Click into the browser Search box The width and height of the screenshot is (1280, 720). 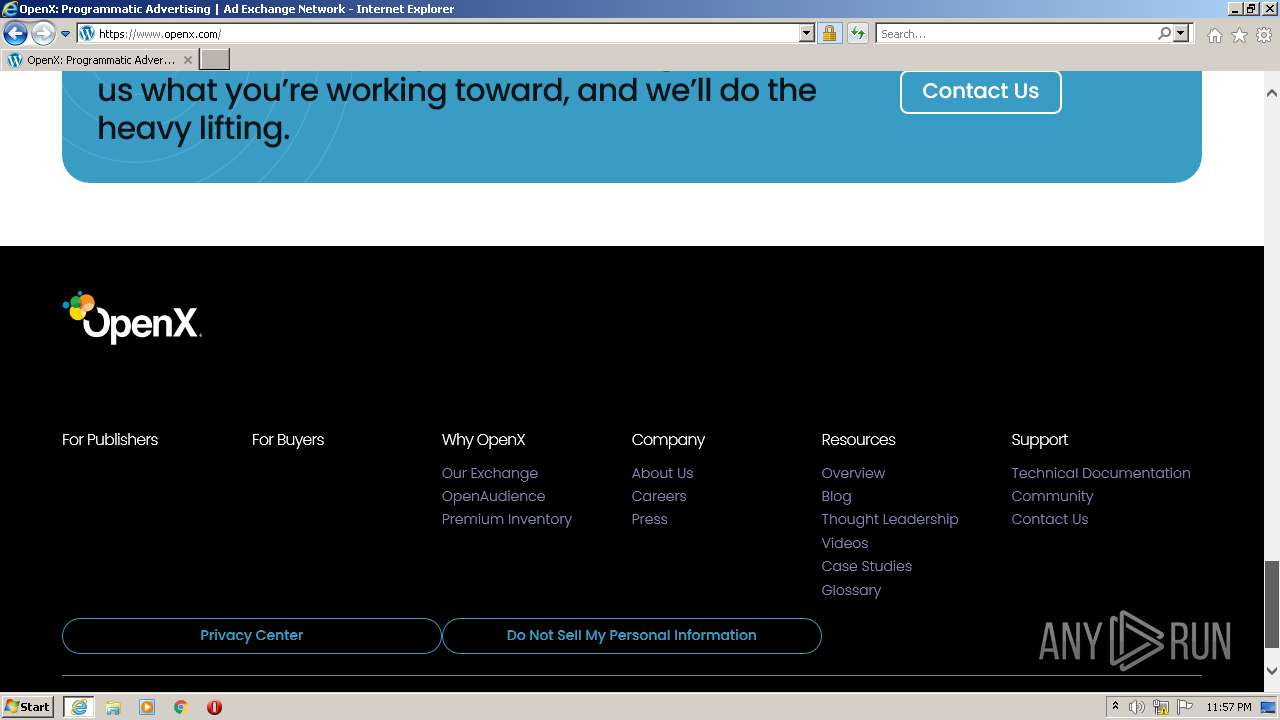pos(1015,34)
